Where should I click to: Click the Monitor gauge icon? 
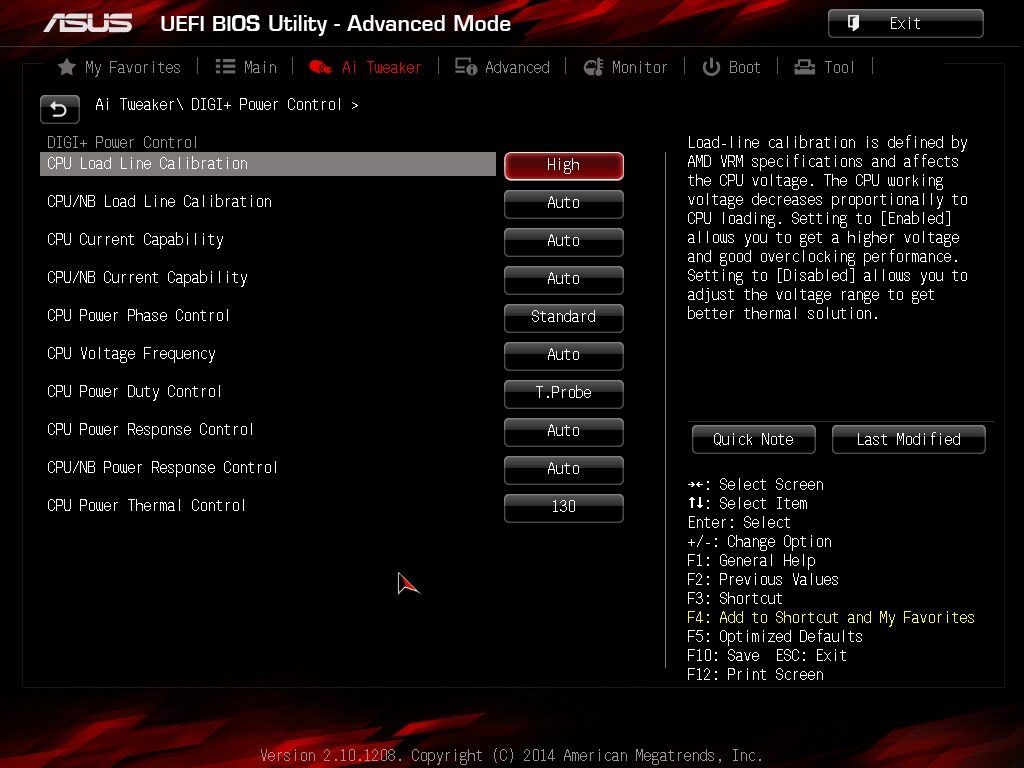pos(594,67)
